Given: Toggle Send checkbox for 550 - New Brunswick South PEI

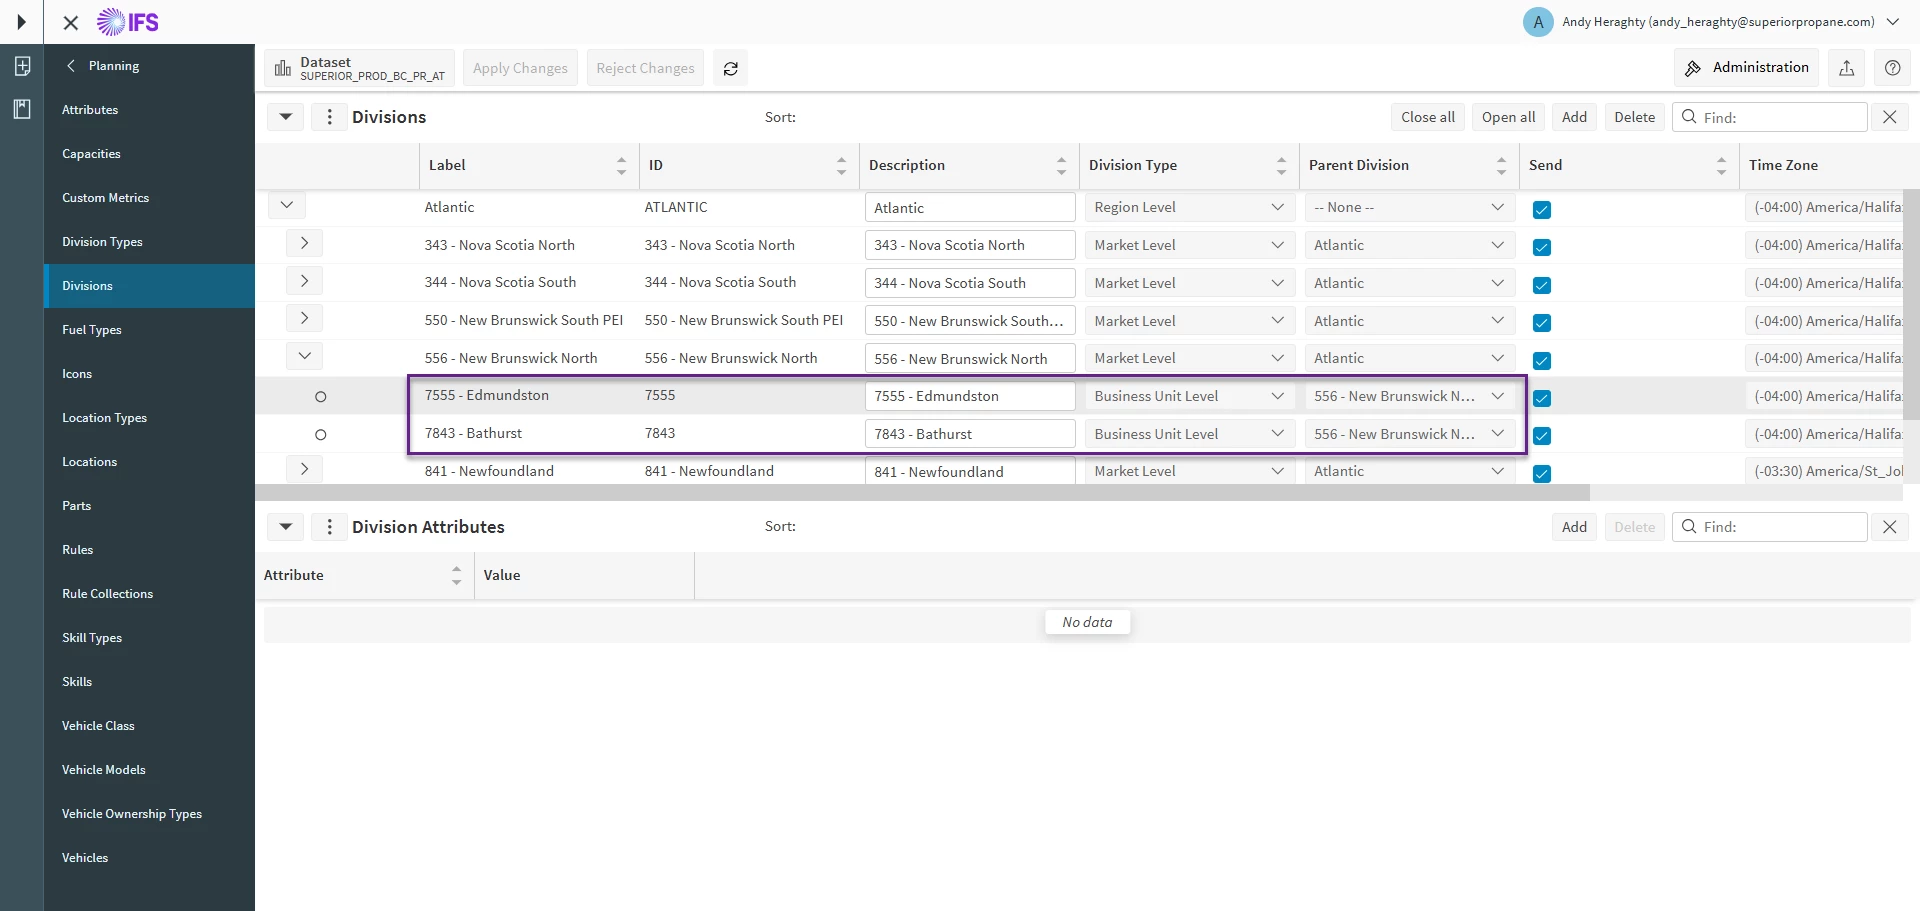Looking at the screenshot, I should tap(1542, 322).
